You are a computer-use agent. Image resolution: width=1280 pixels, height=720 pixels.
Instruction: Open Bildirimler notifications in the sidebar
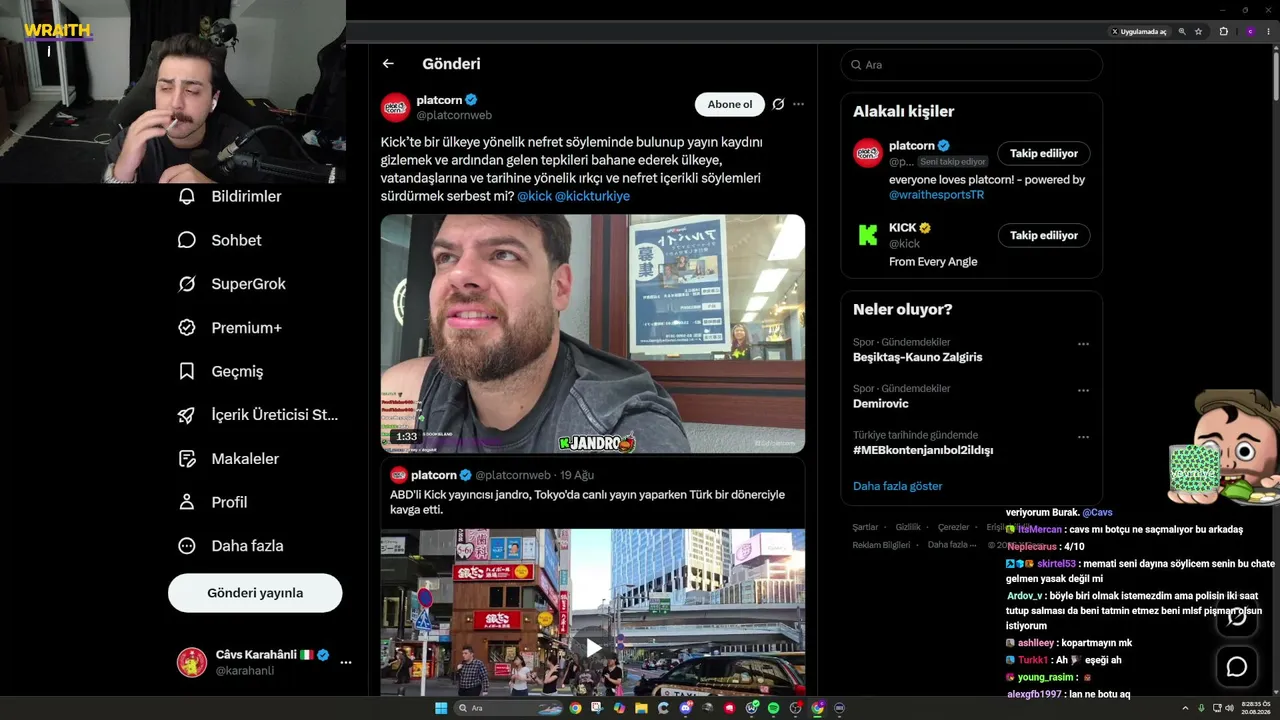click(232, 197)
